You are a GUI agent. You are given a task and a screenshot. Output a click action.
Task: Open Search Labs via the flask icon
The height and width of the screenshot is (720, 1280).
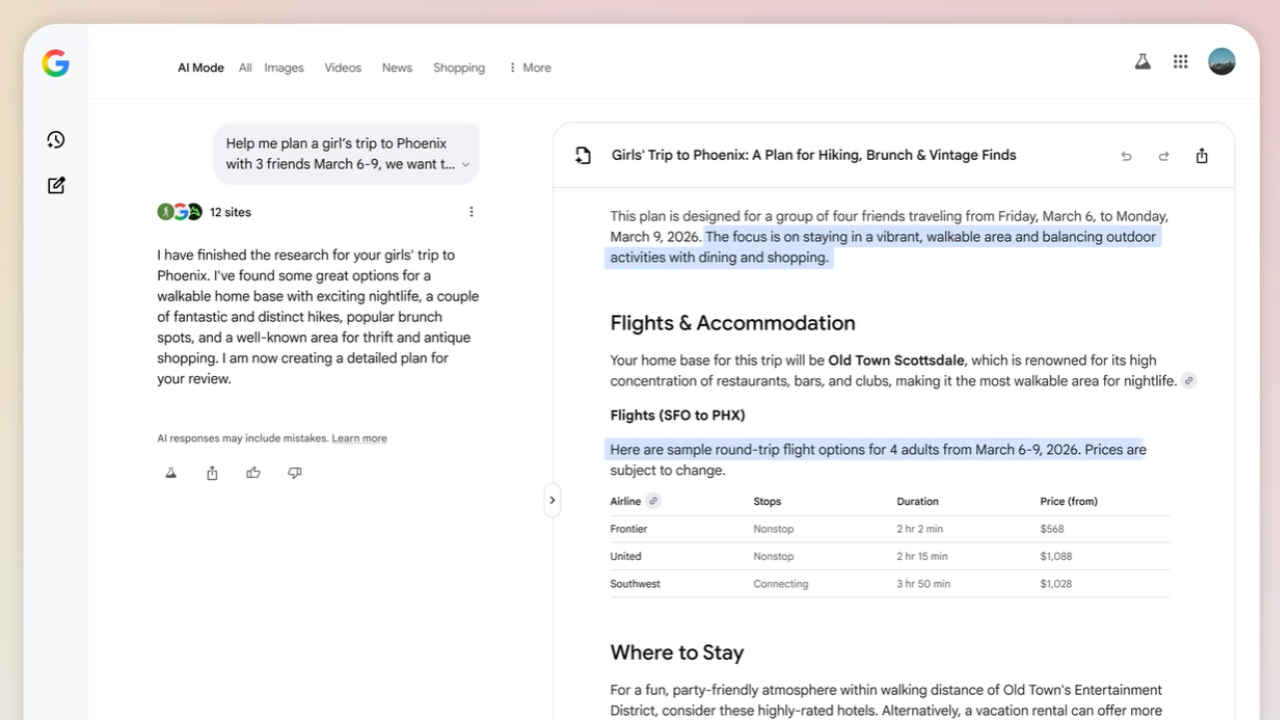click(1142, 61)
